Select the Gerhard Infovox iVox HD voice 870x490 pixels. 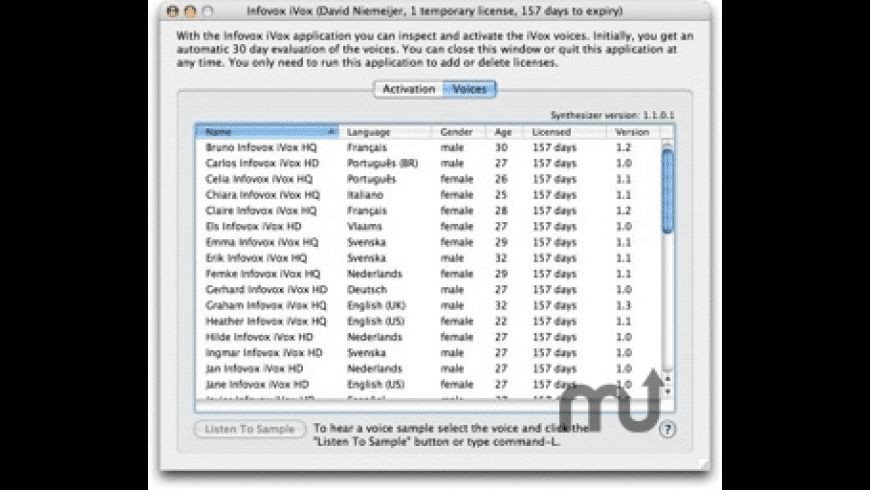[428, 290]
